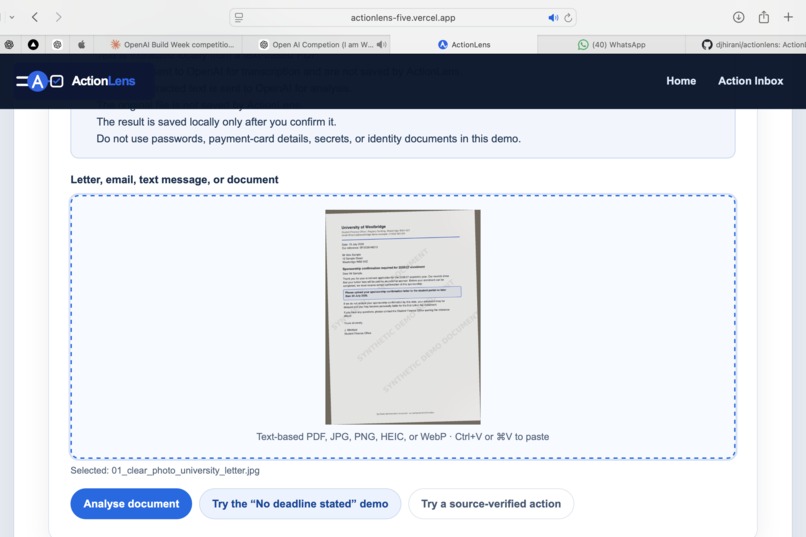The image size is (806, 537).
Task: Open a new tab with the plus icon
Action: click(788, 17)
